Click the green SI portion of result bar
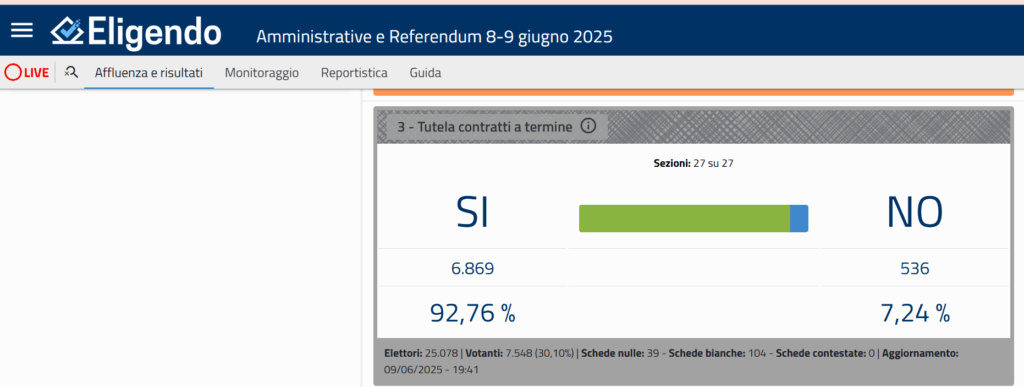 click(x=684, y=219)
